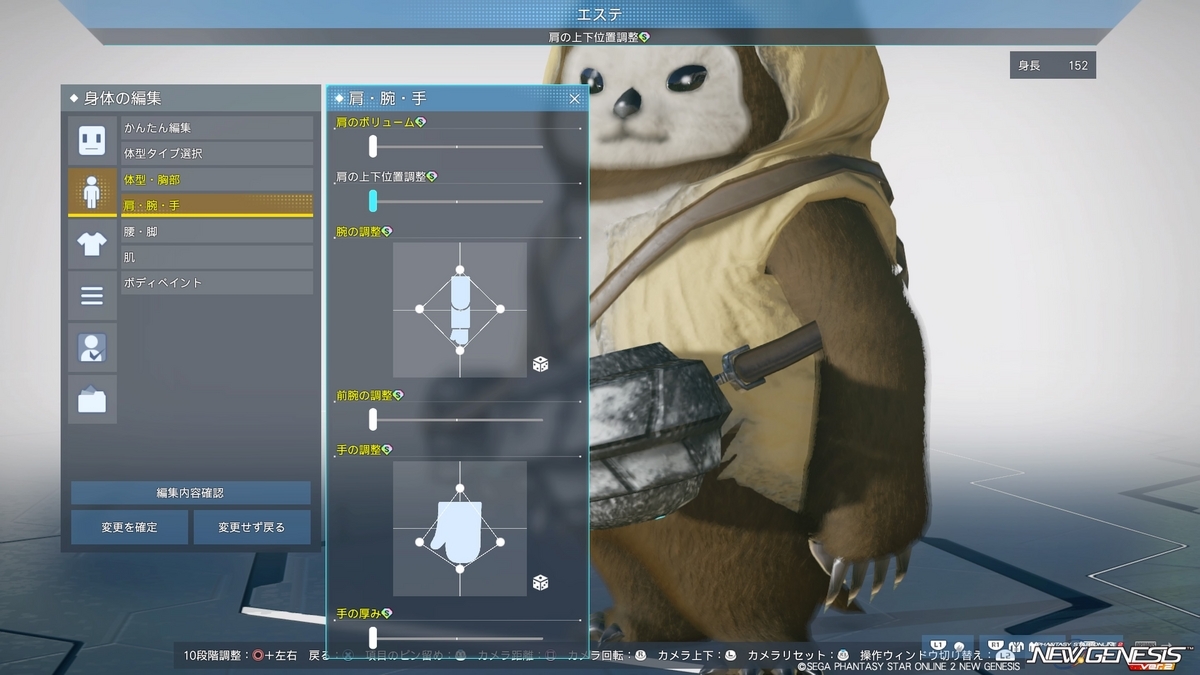
Task: Select 腰・脚 menu entry
Action: click(x=217, y=231)
